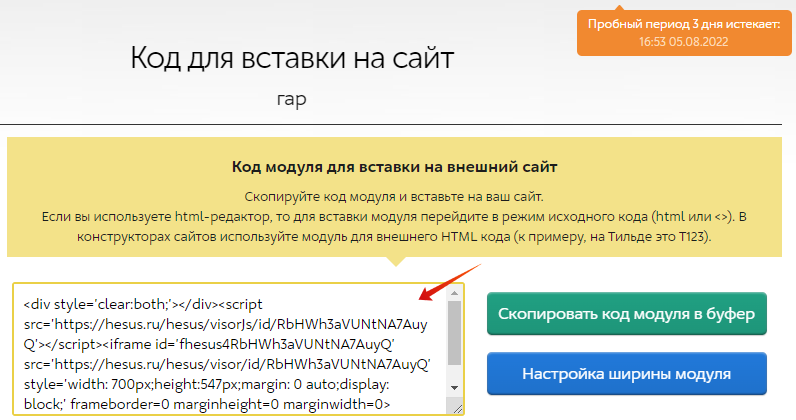Click the orange trial period notice

tap(684, 33)
